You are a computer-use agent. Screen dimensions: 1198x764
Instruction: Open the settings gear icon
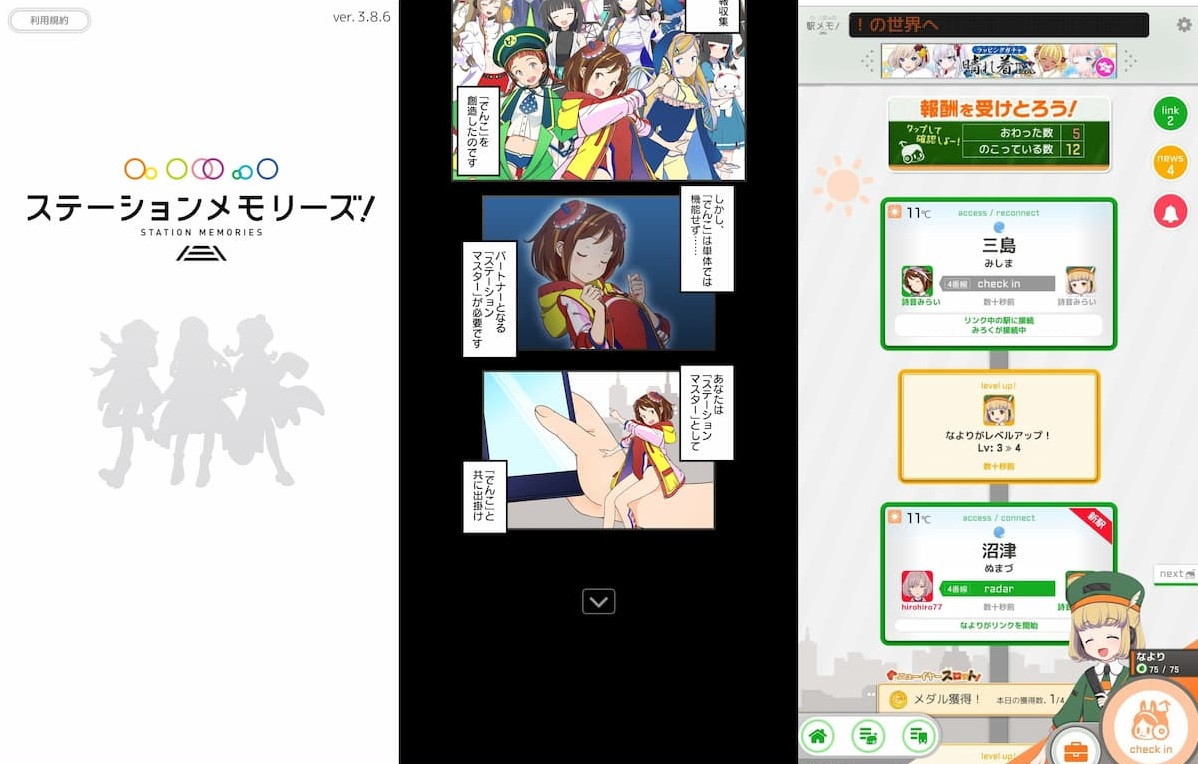pos(1183,24)
